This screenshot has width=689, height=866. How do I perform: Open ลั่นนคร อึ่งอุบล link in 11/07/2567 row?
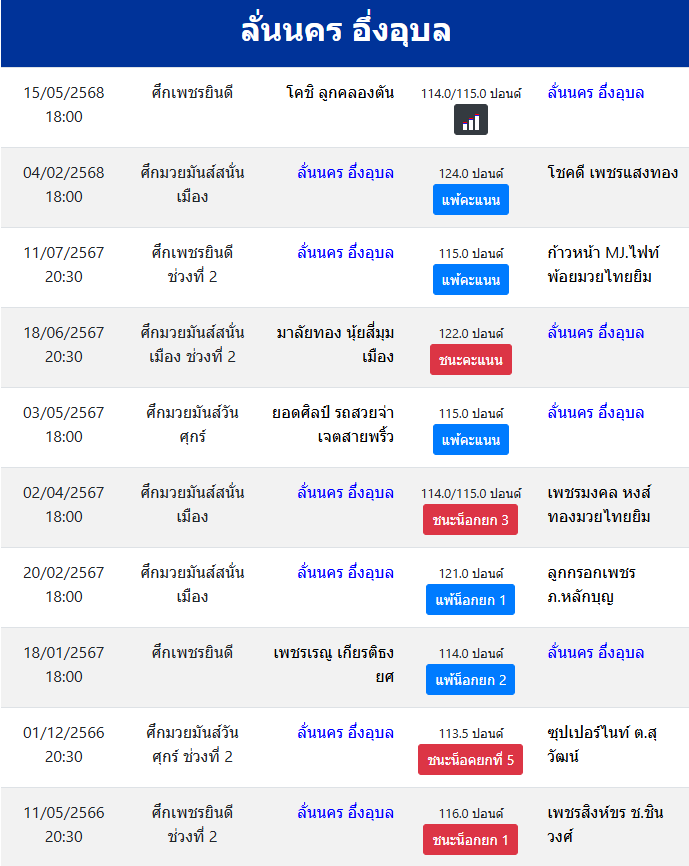coord(346,253)
